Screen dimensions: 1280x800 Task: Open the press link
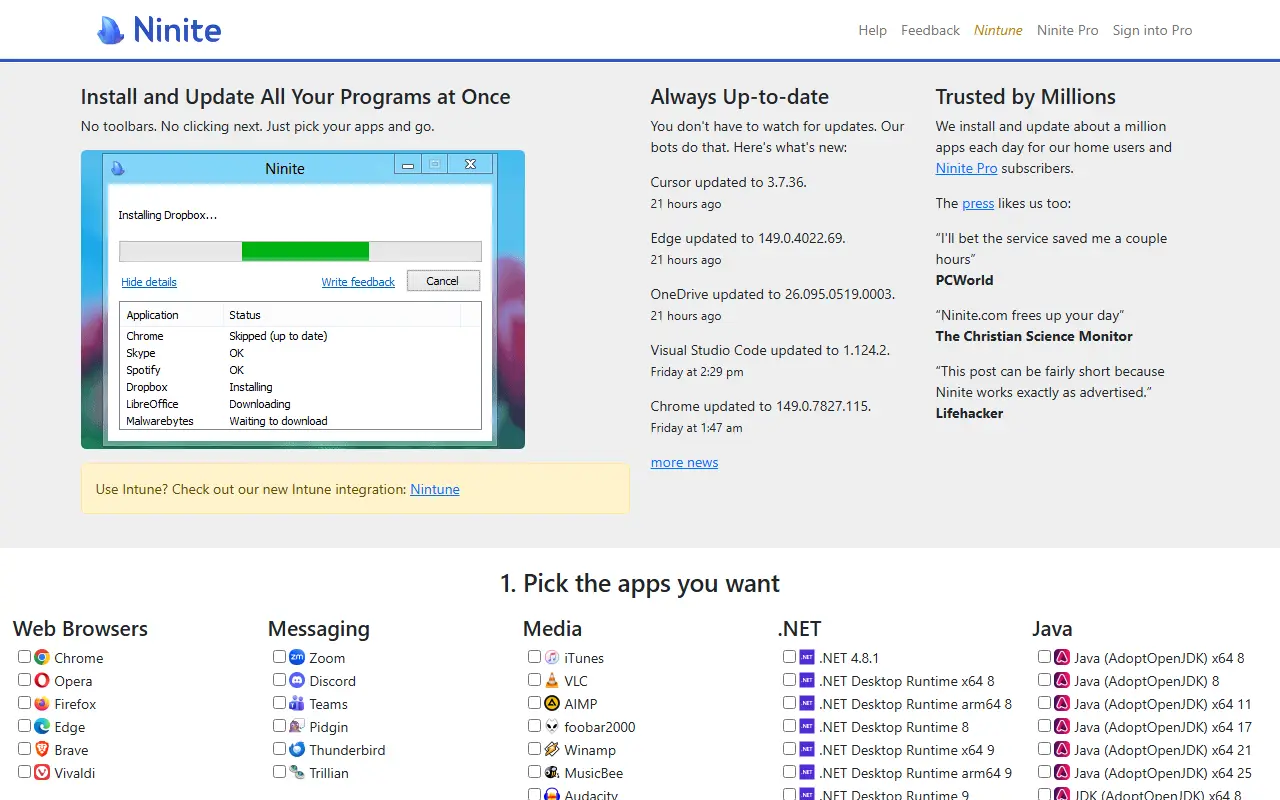[978, 203]
